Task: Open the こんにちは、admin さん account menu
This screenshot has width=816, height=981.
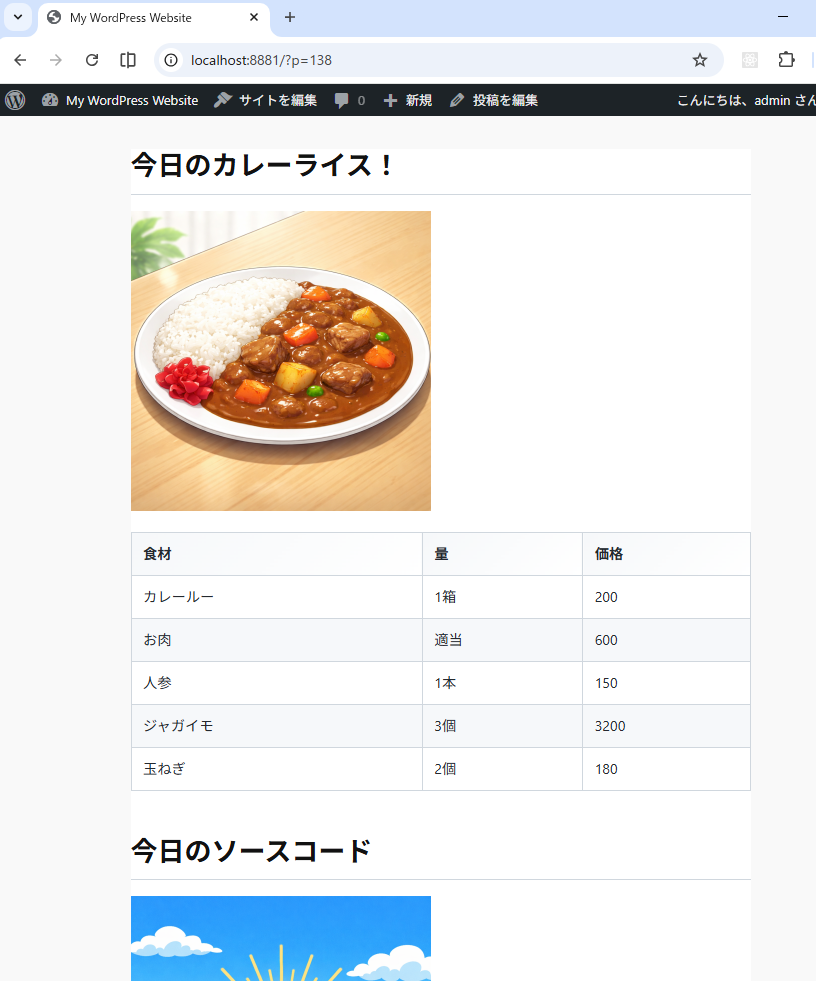Action: click(746, 100)
